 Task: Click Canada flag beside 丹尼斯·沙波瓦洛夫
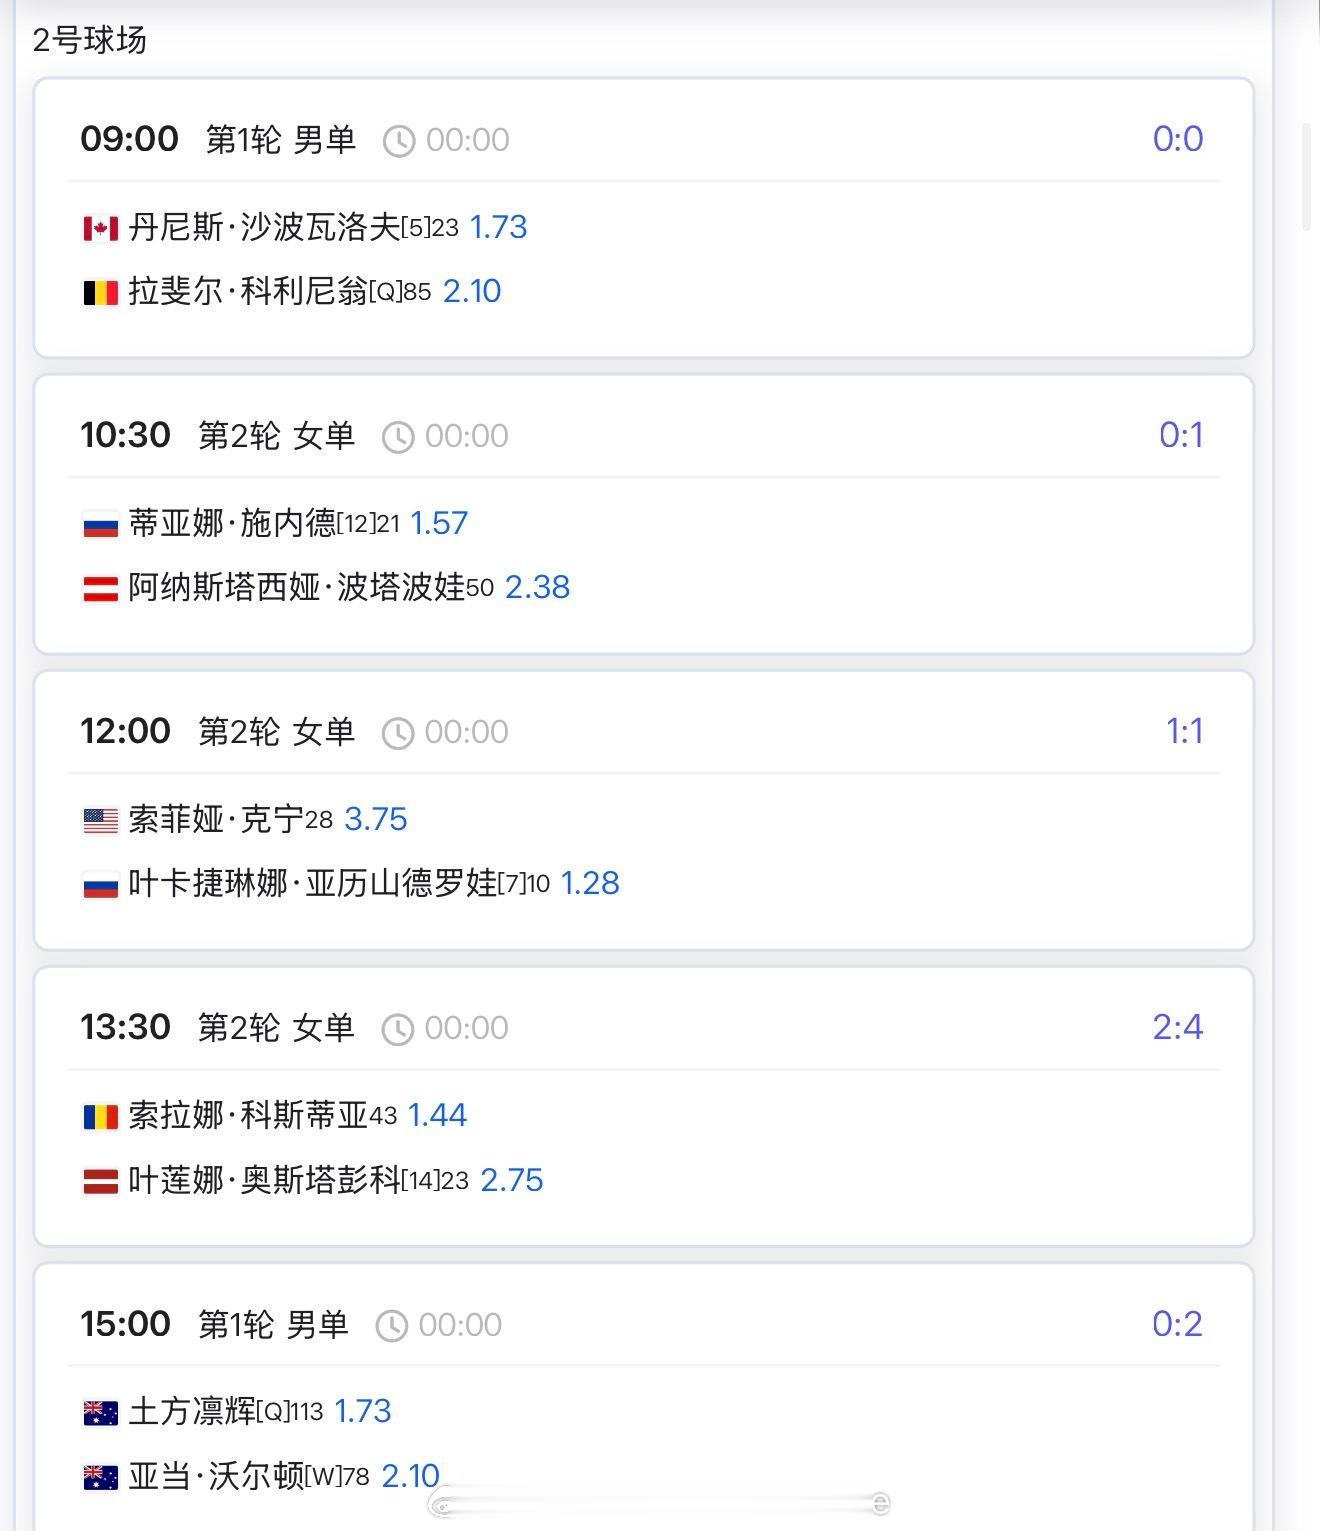tap(100, 229)
